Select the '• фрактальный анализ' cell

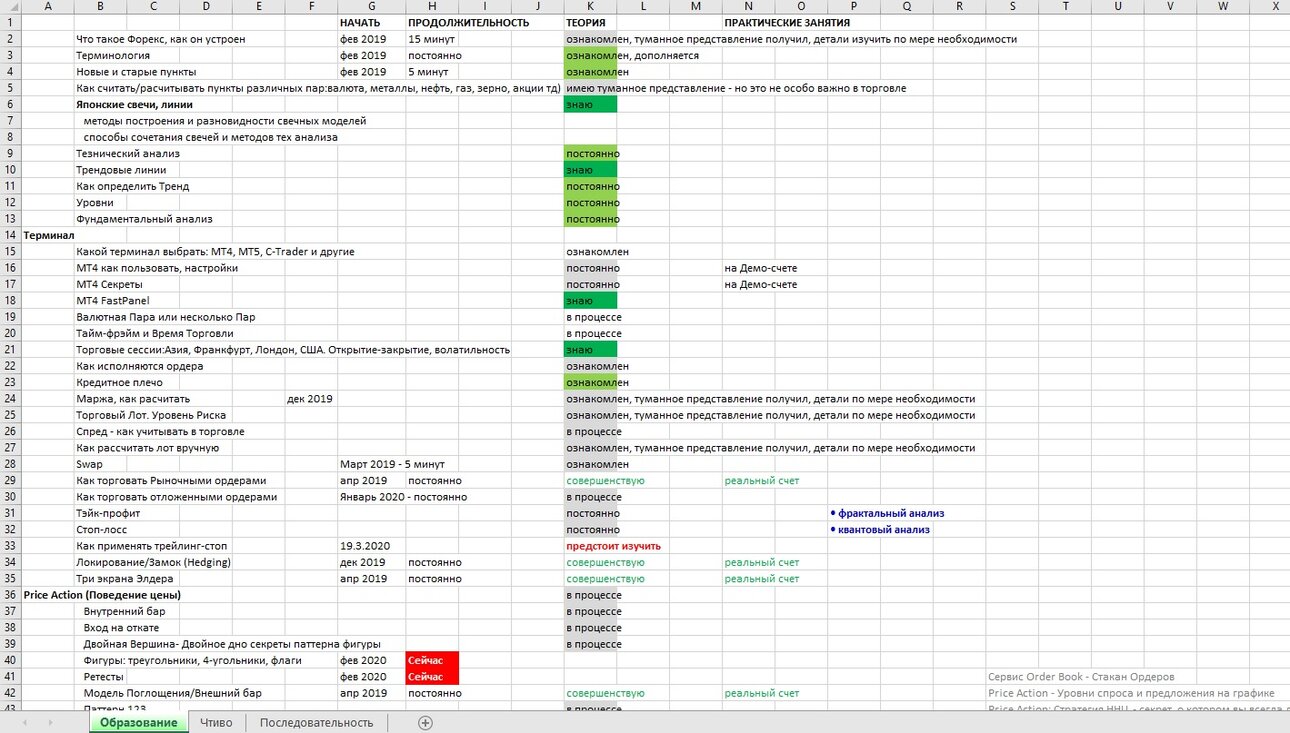887,513
